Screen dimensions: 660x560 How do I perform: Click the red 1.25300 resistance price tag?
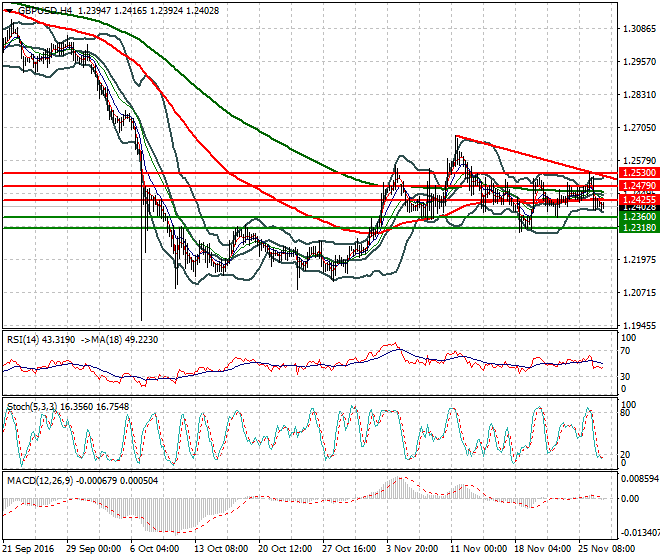(x=639, y=173)
